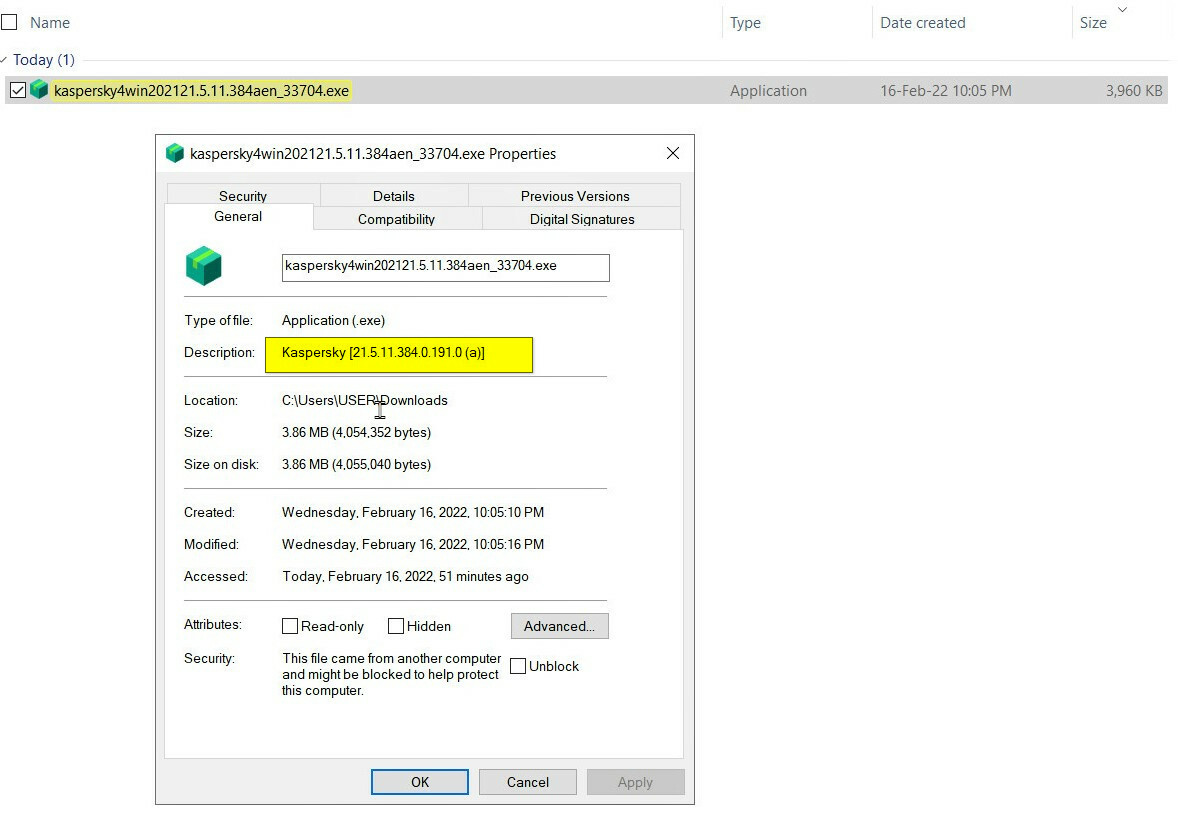Click the 16-Feb-22 10:05 PM date cell
The width and height of the screenshot is (1178, 835).
pyautogui.click(x=945, y=90)
